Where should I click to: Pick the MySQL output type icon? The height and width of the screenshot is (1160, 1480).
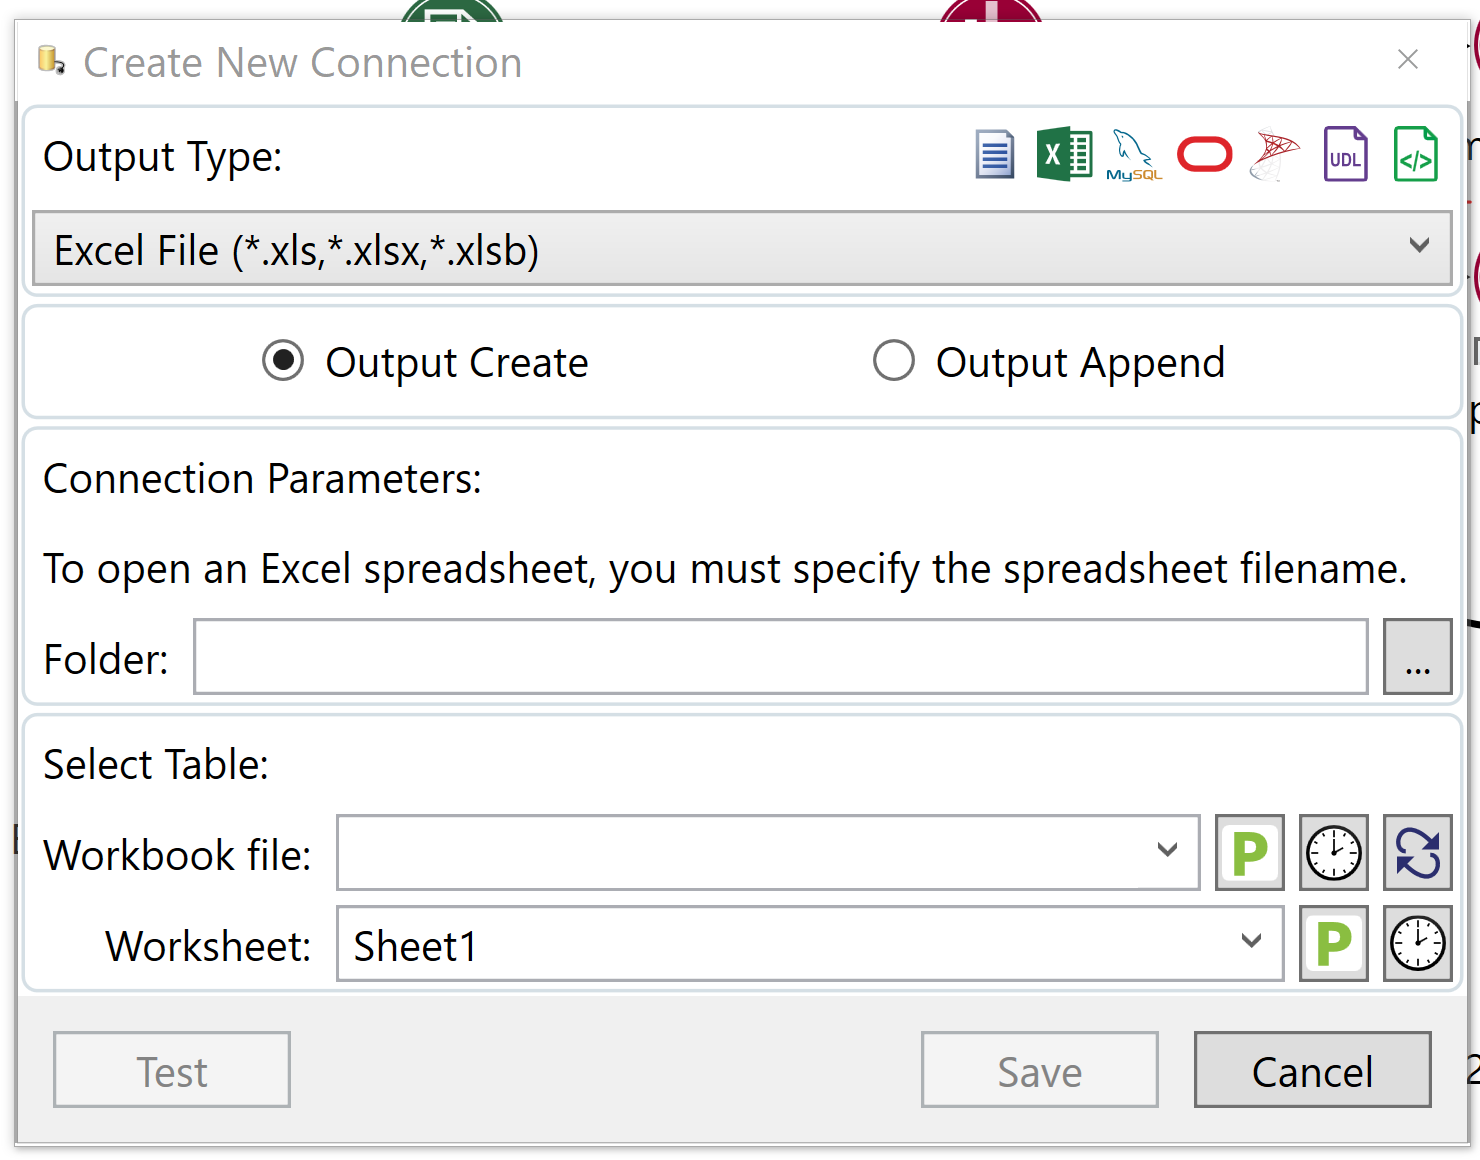point(1134,155)
